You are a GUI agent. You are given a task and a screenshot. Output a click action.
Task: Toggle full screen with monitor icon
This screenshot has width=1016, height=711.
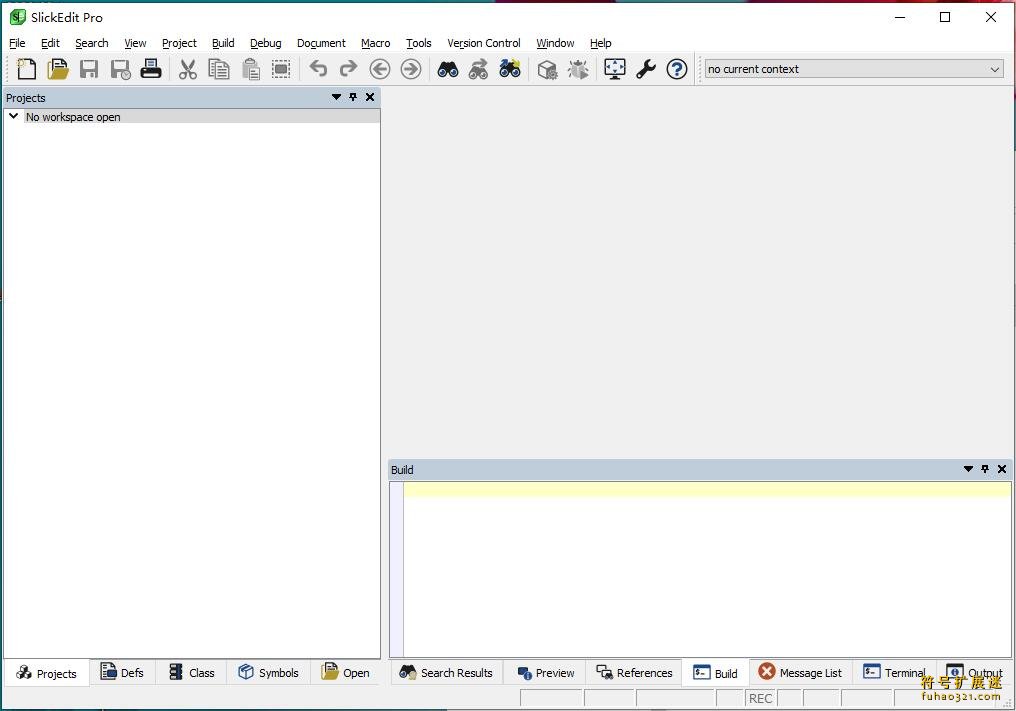tap(615, 69)
